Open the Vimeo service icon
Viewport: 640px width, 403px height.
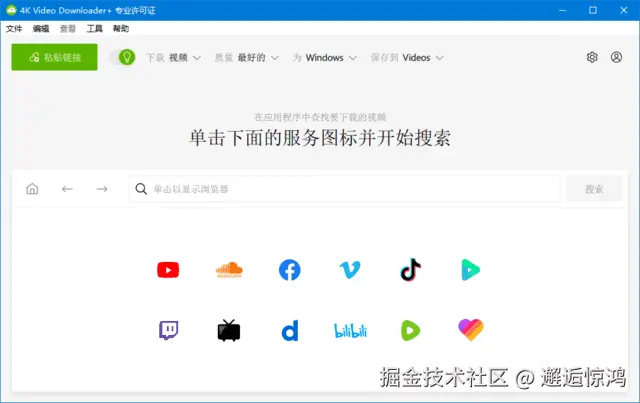[x=350, y=270]
